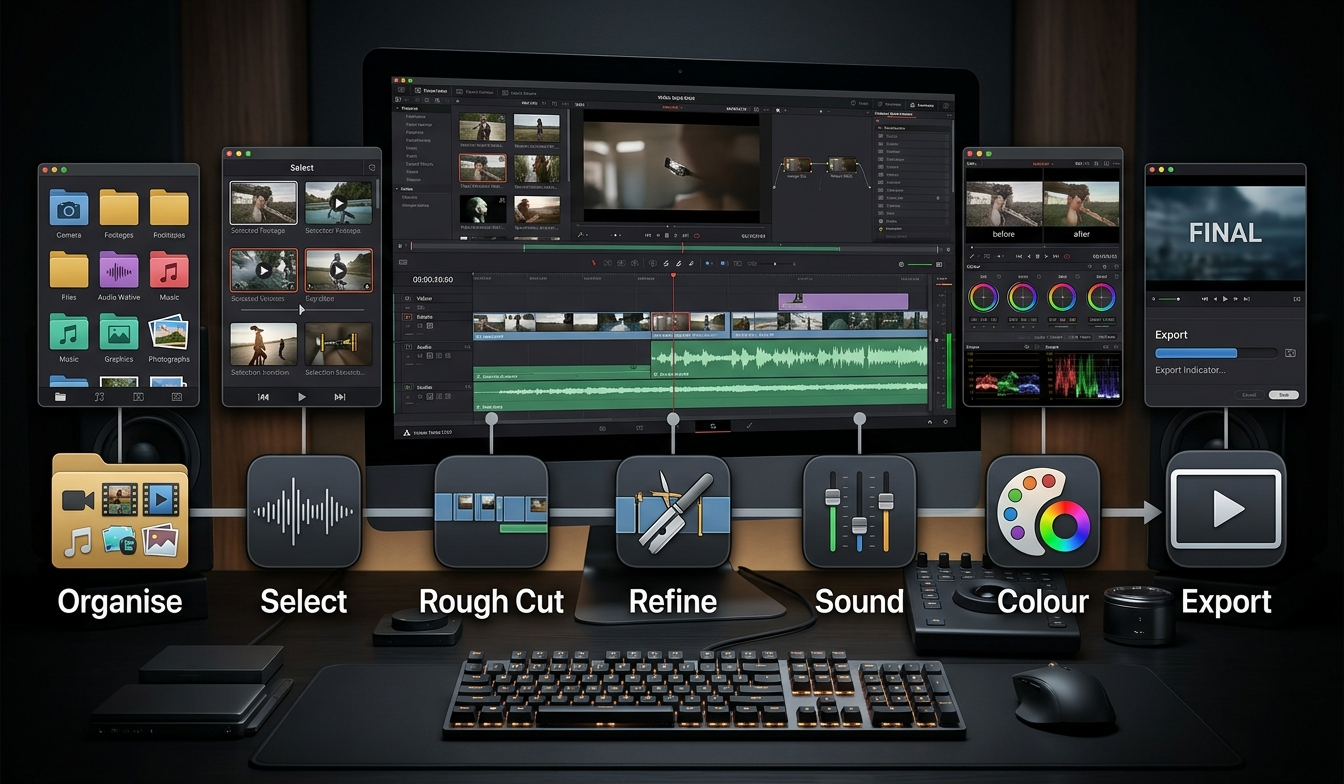Open the red Music folder
The height and width of the screenshot is (784, 1344).
[x=169, y=270]
